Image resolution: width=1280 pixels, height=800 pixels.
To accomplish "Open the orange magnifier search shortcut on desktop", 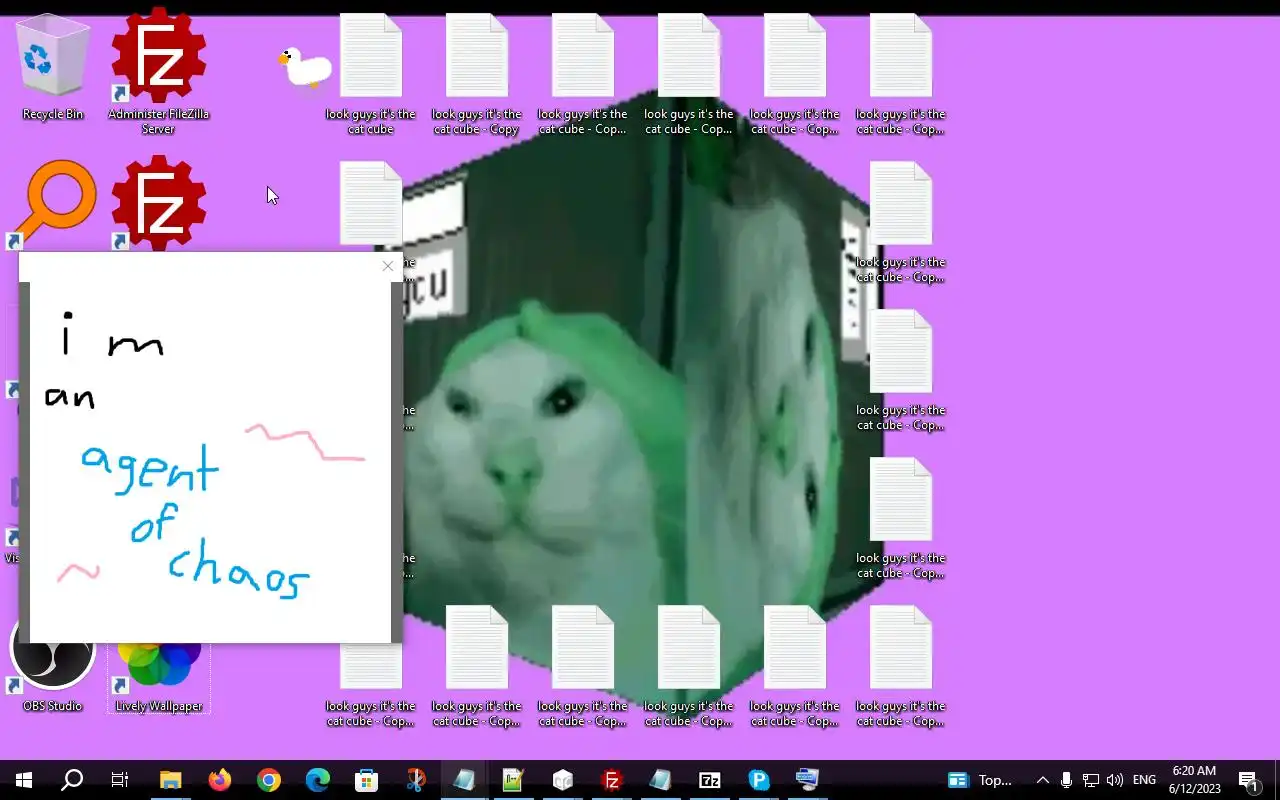I will 53,204.
